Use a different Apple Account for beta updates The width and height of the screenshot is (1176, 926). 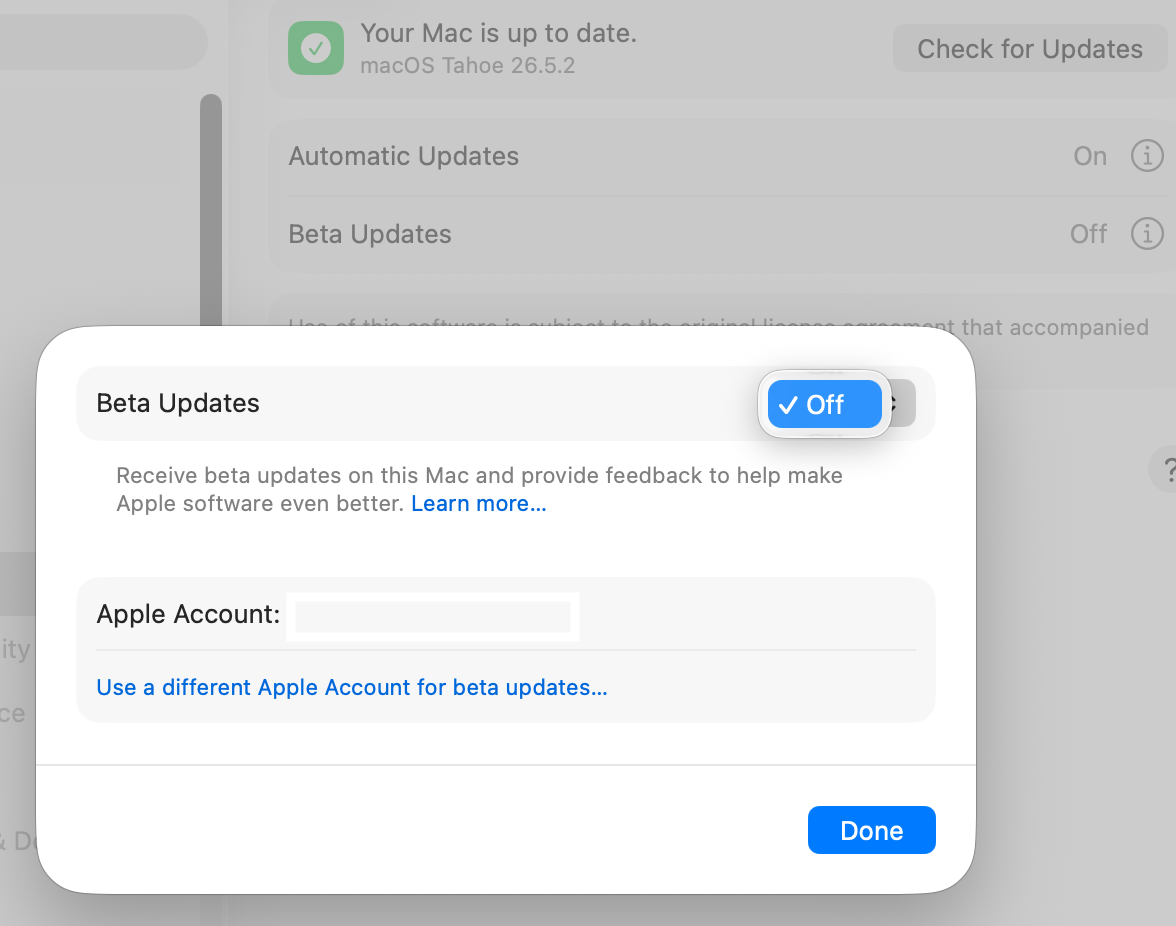[352, 687]
